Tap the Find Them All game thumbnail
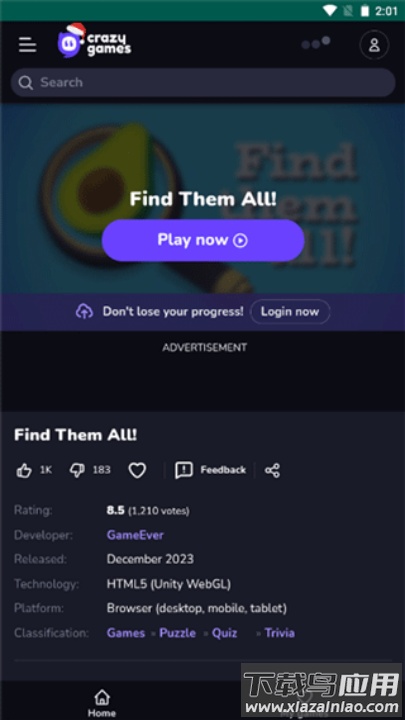 pos(202,198)
